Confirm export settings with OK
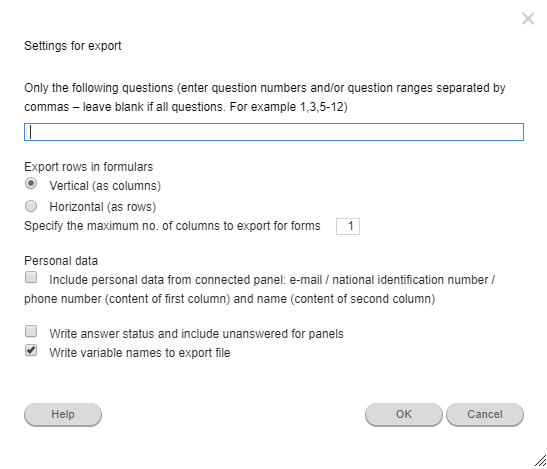The height and width of the screenshot is (469, 547). click(404, 415)
